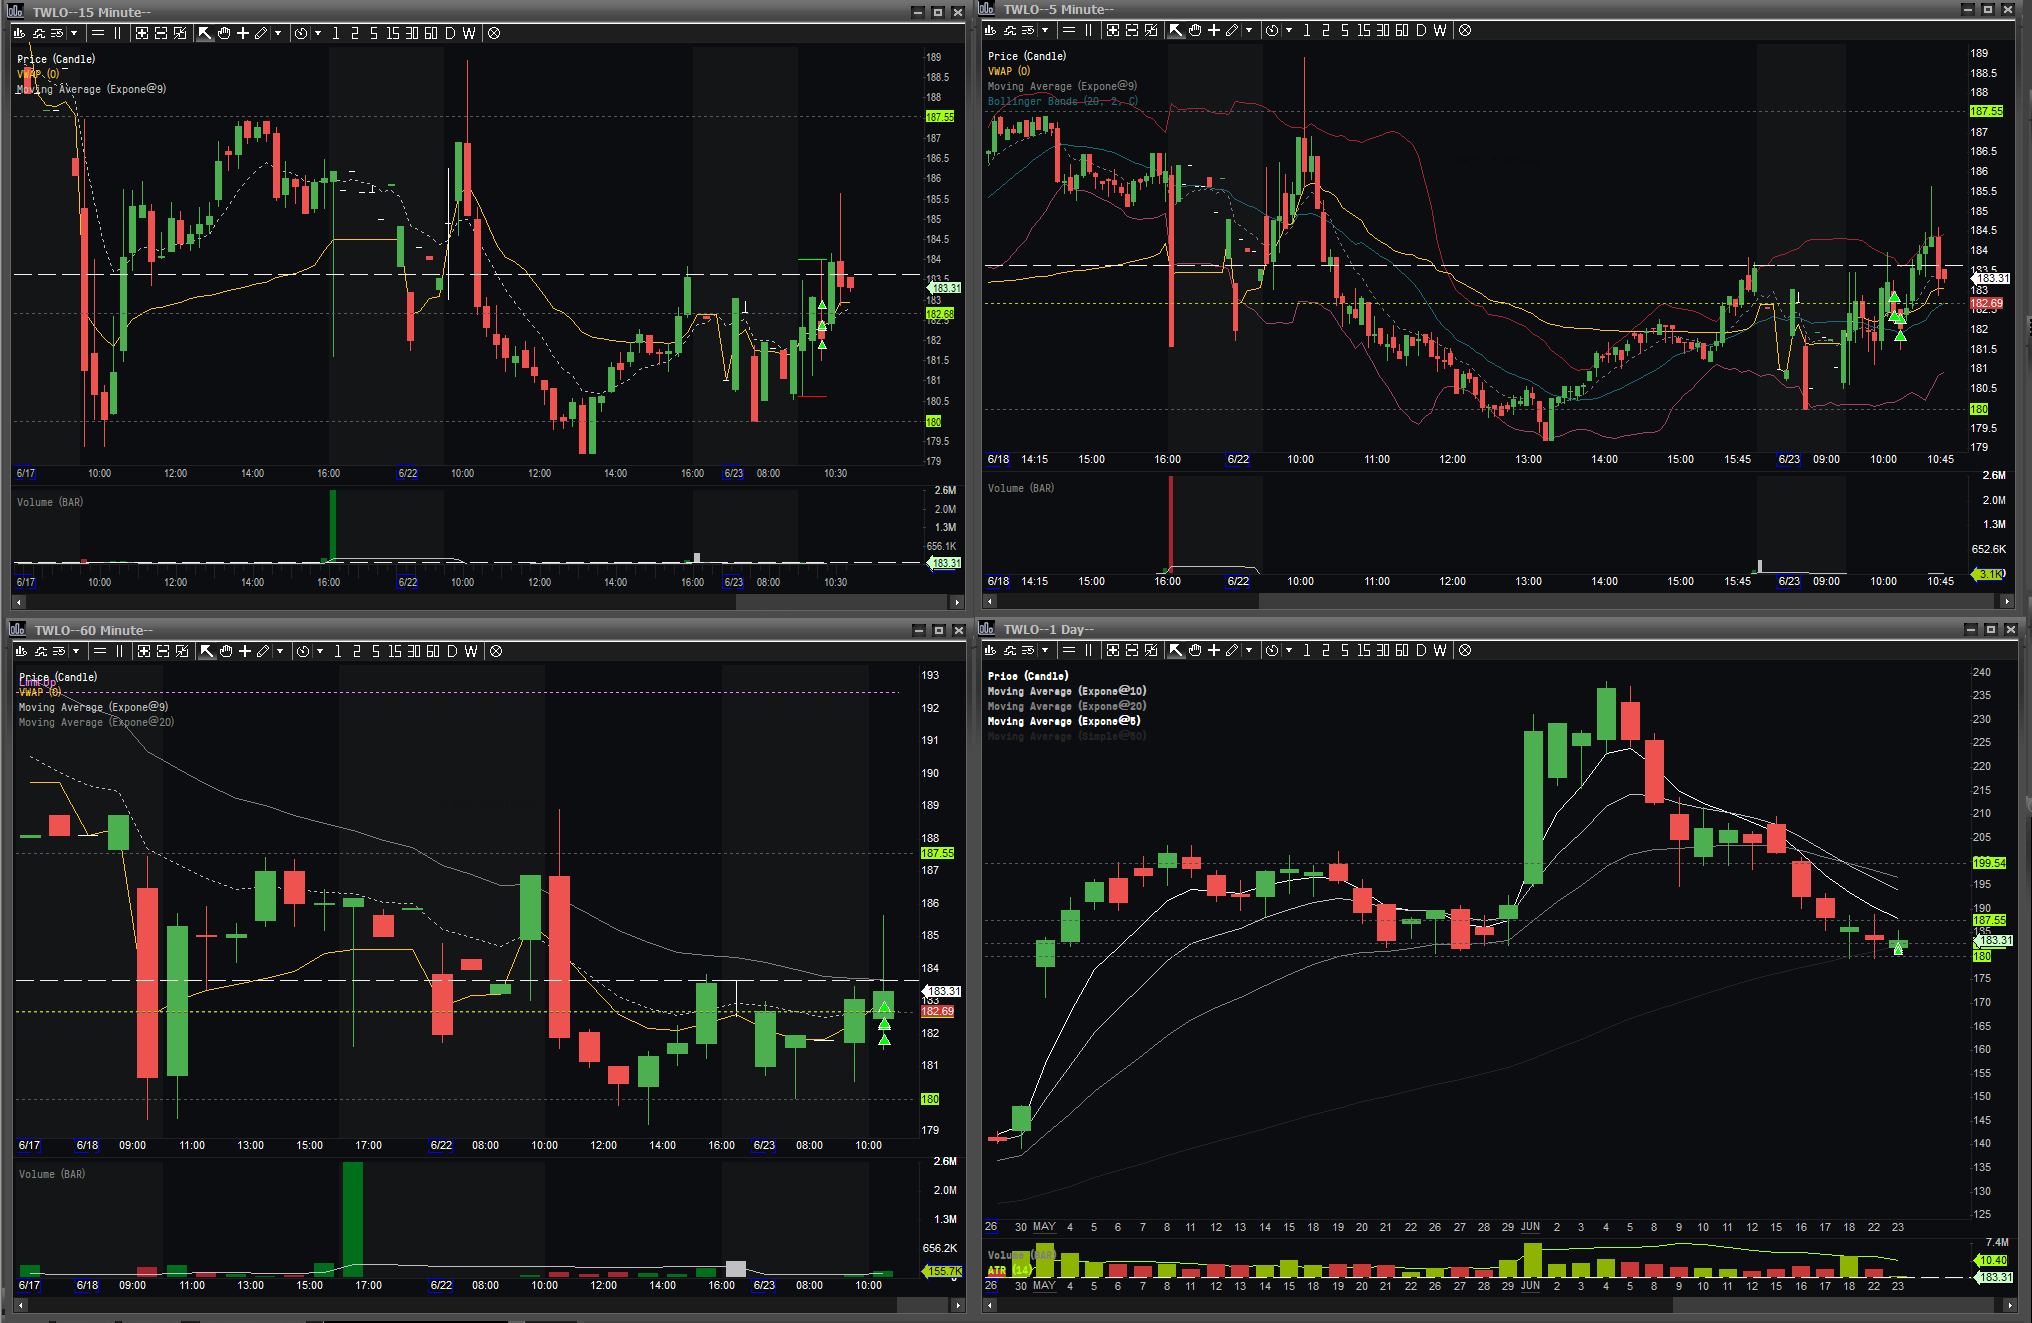Screen dimensions: 2032x1323
Task: Select pointer arrow tool in 60 Minute chart
Action: point(207,651)
